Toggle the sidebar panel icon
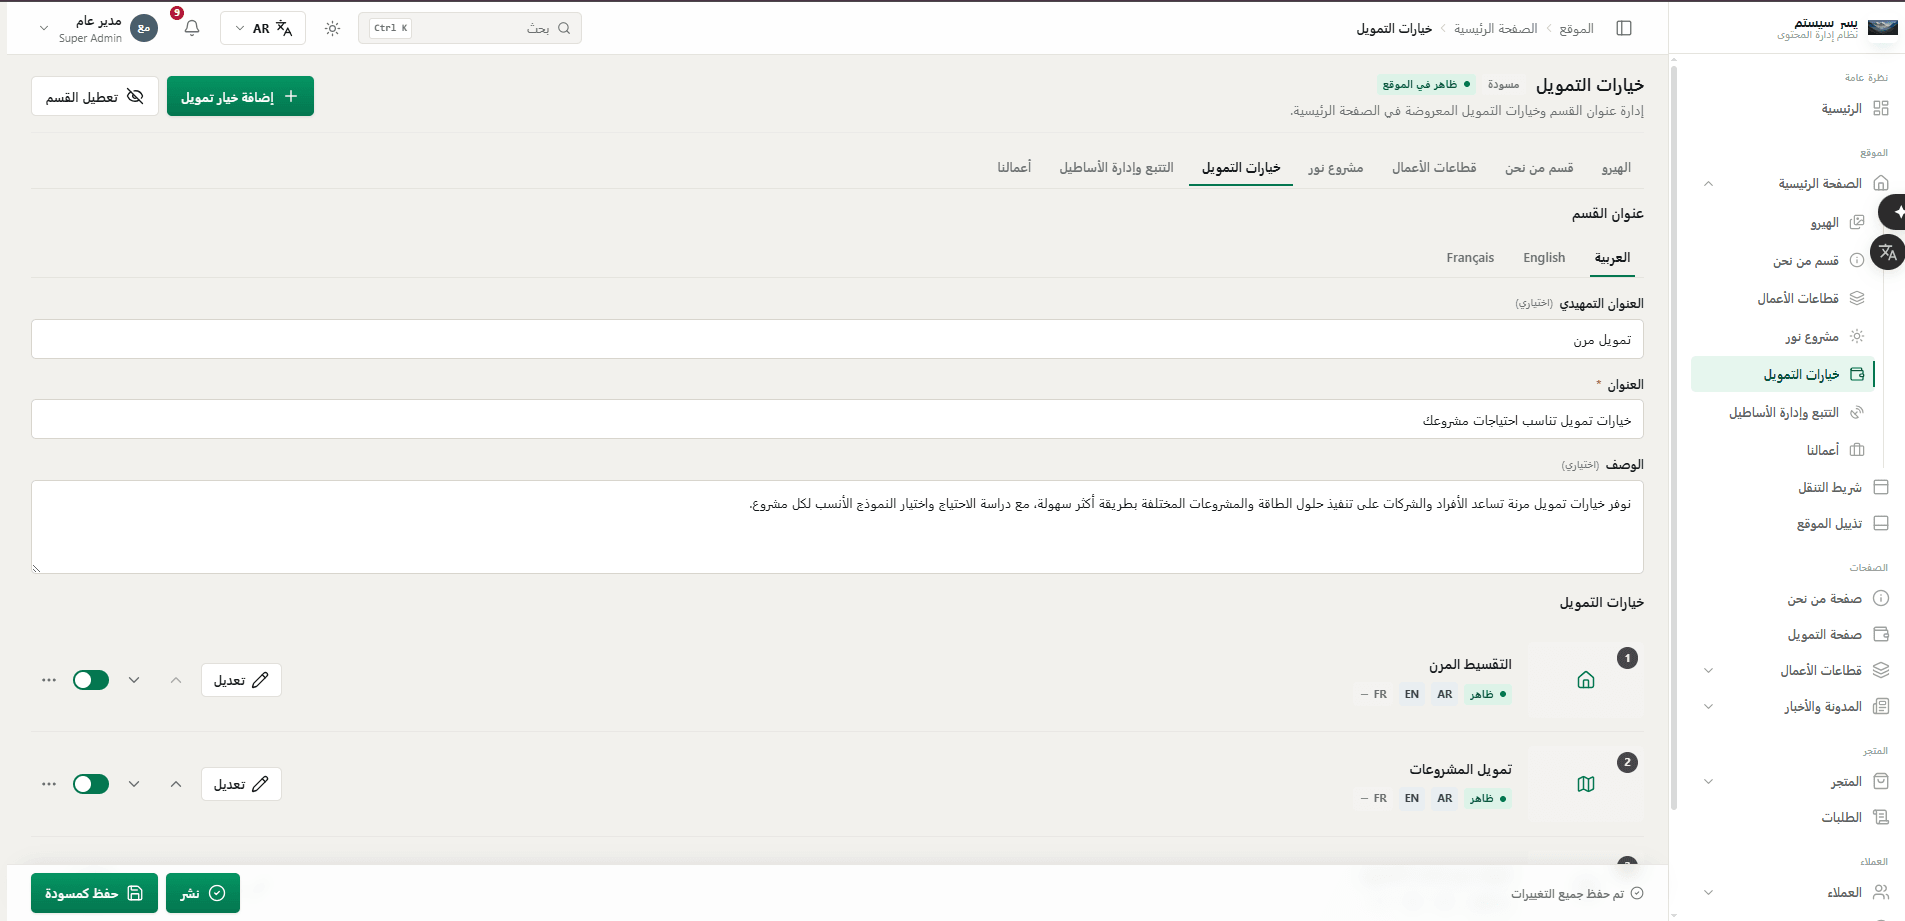Viewport: 1905px width, 921px height. coord(1624,28)
